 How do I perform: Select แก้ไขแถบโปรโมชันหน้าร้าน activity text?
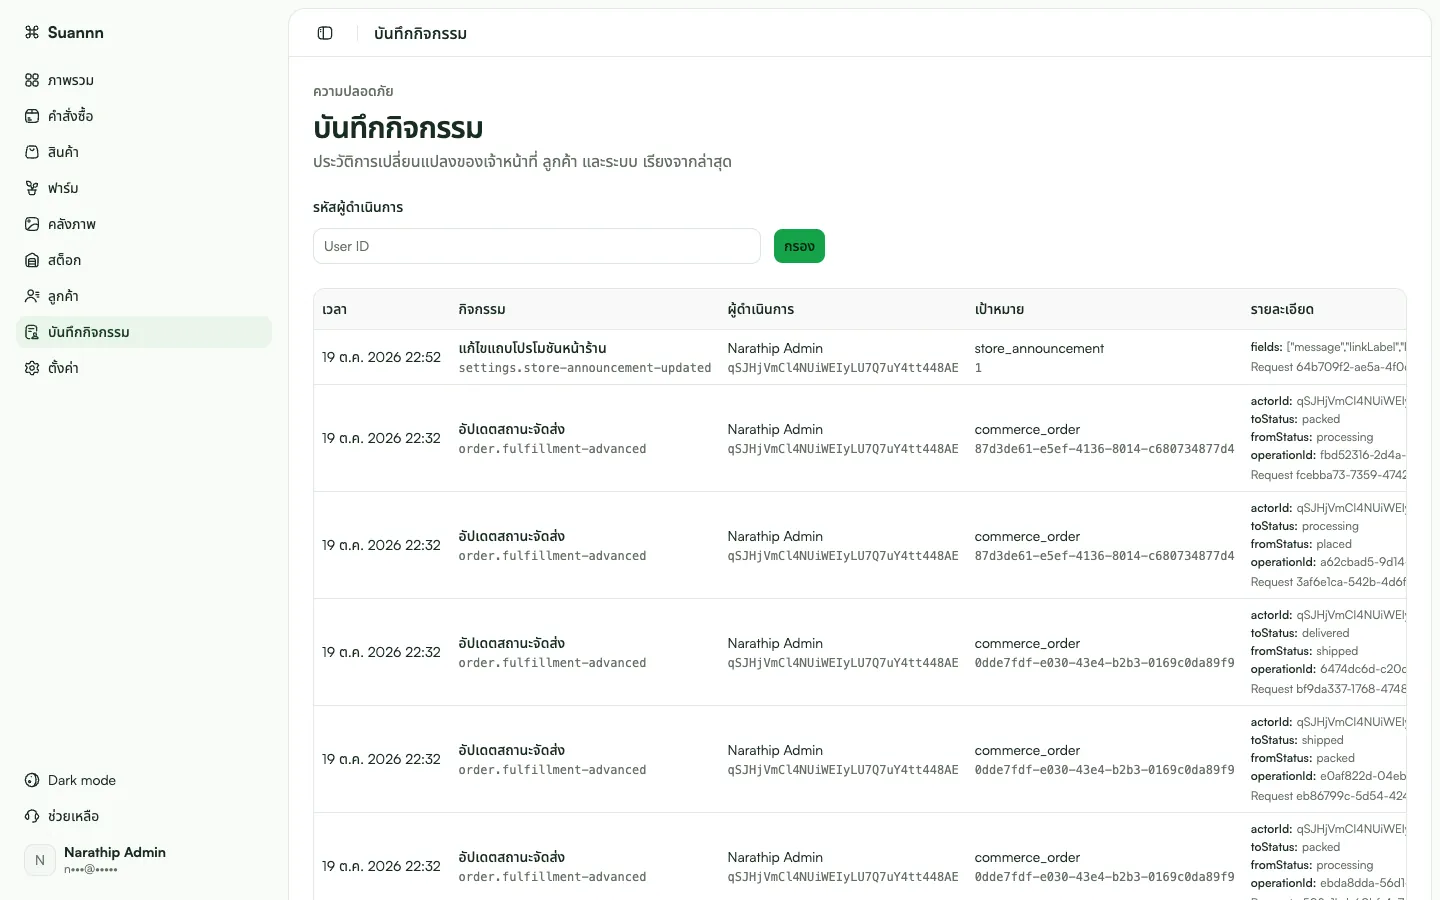[x=532, y=348]
